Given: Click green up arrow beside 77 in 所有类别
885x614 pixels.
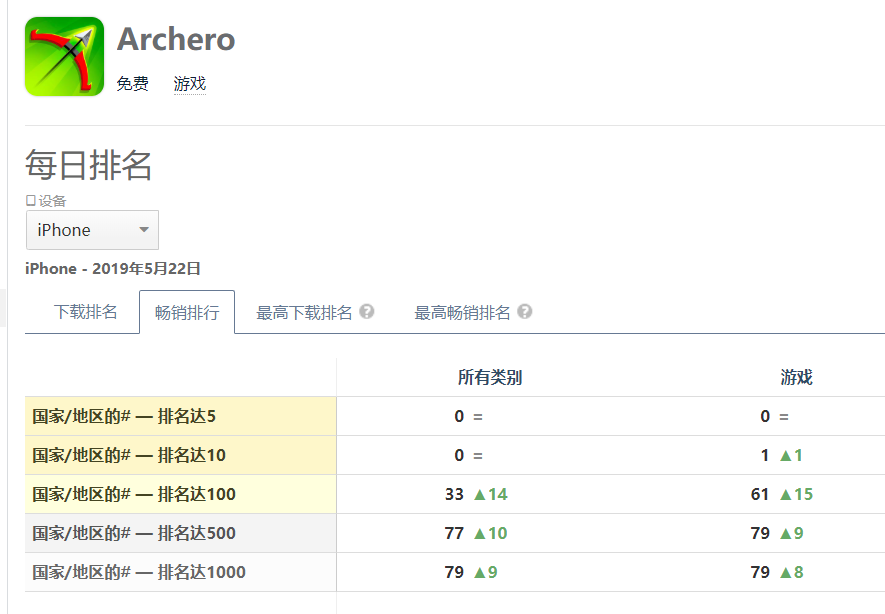Looking at the screenshot, I should point(480,533).
